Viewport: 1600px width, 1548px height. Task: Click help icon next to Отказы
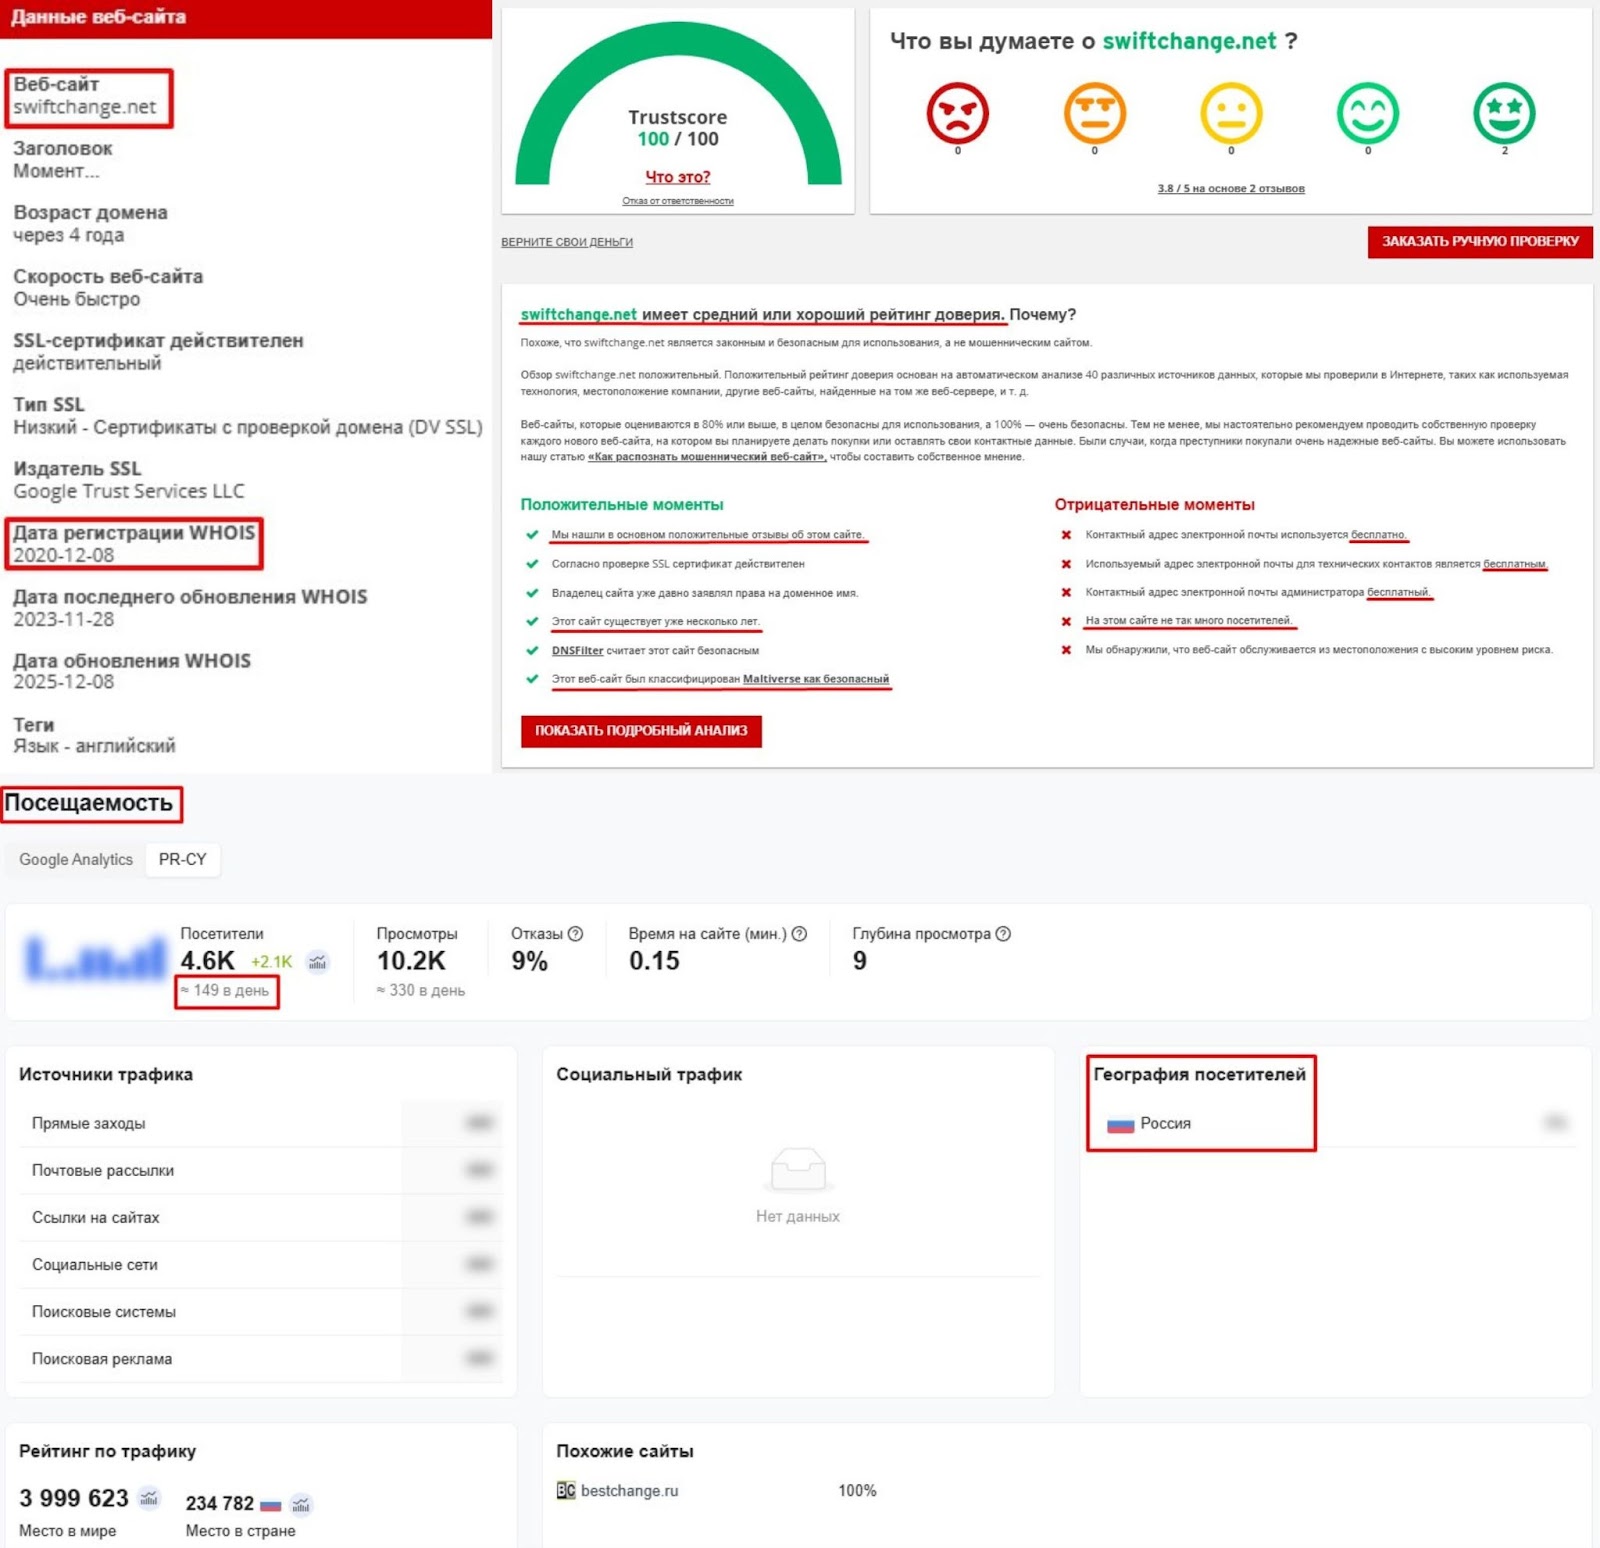(575, 934)
